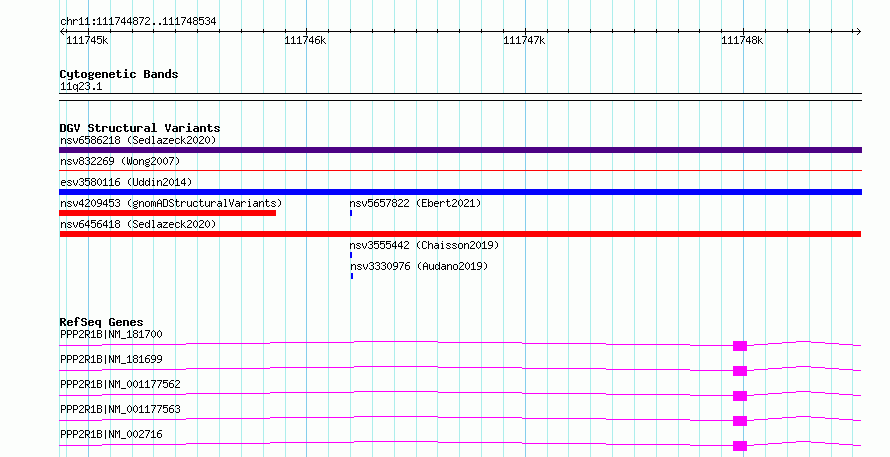
Task: Click the PPP2R1B|NM_181700 transcript label
Action: [x=111, y=334]
